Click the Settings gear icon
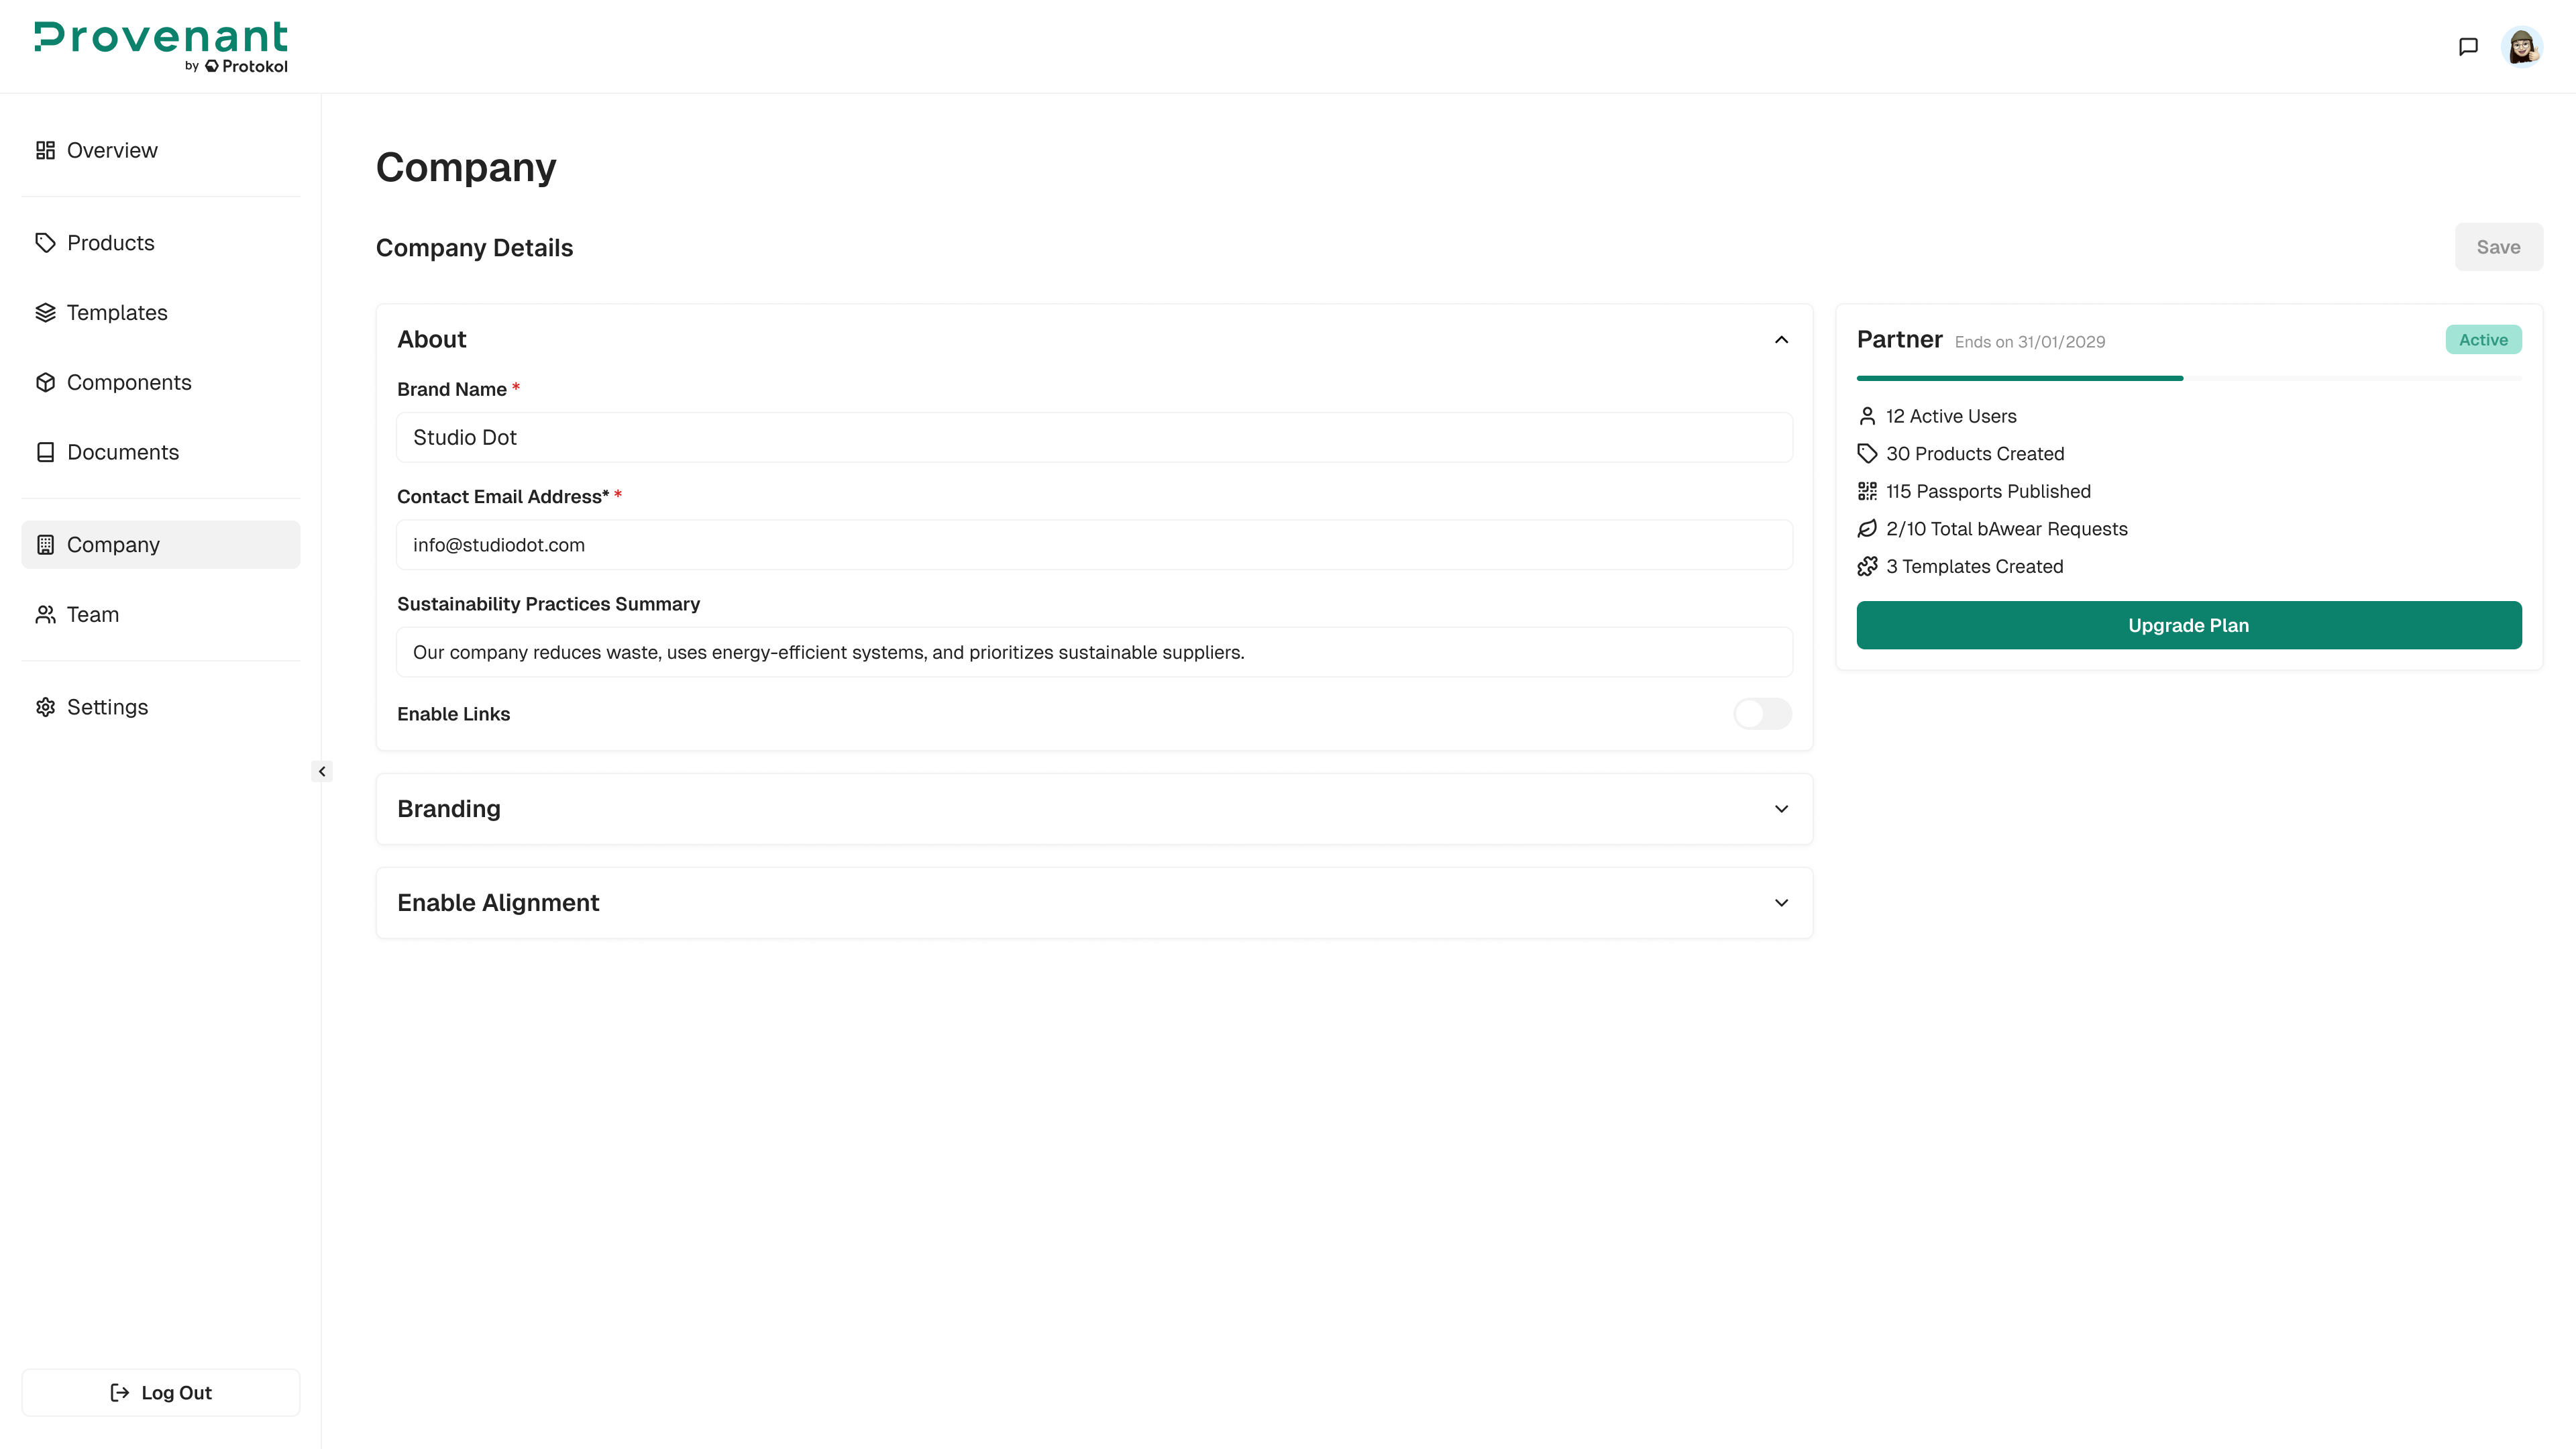 click(45, 707)
